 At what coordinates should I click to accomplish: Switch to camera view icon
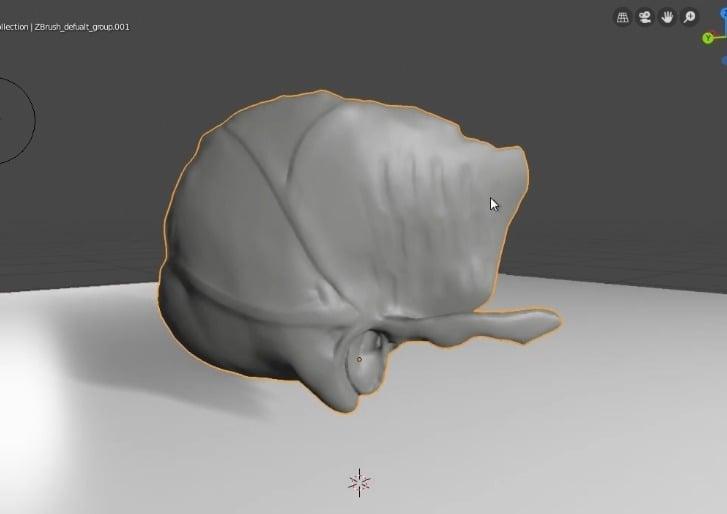pos(645,18)
